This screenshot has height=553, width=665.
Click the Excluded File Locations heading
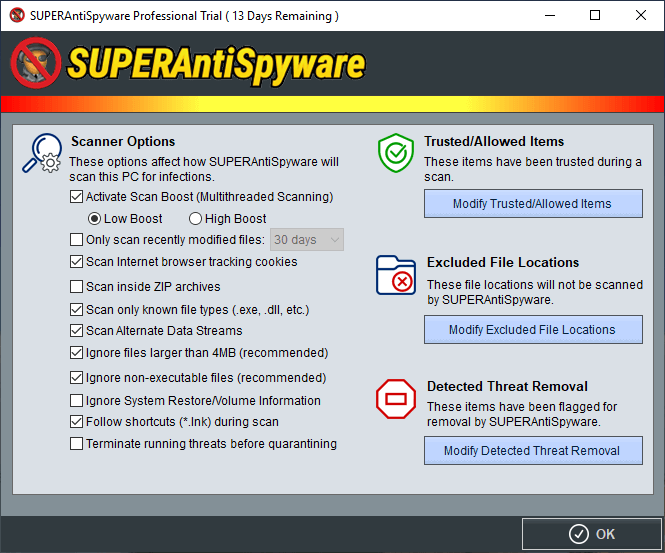click(x=503, y=263)
